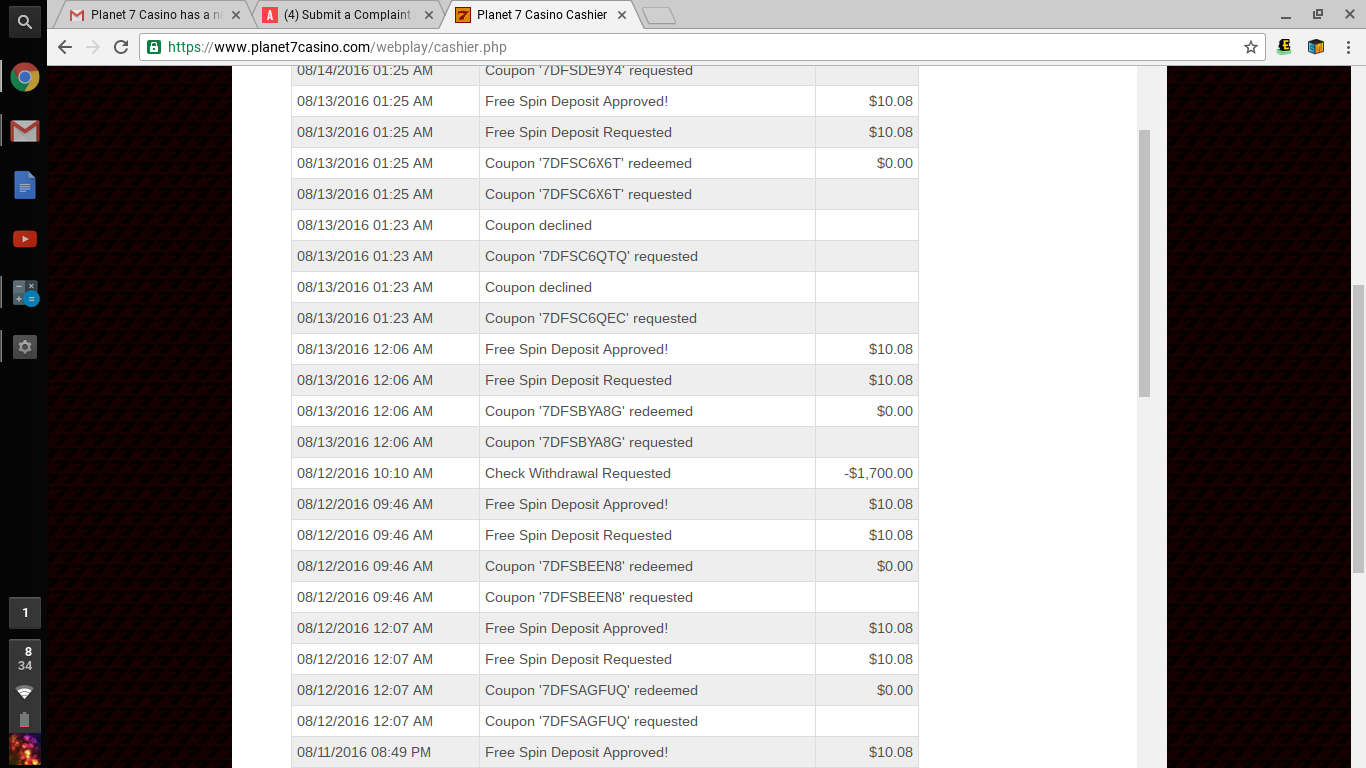Click the battery status icon
The height and width of the screenshot is (768, 1366).
pos(25,719)
